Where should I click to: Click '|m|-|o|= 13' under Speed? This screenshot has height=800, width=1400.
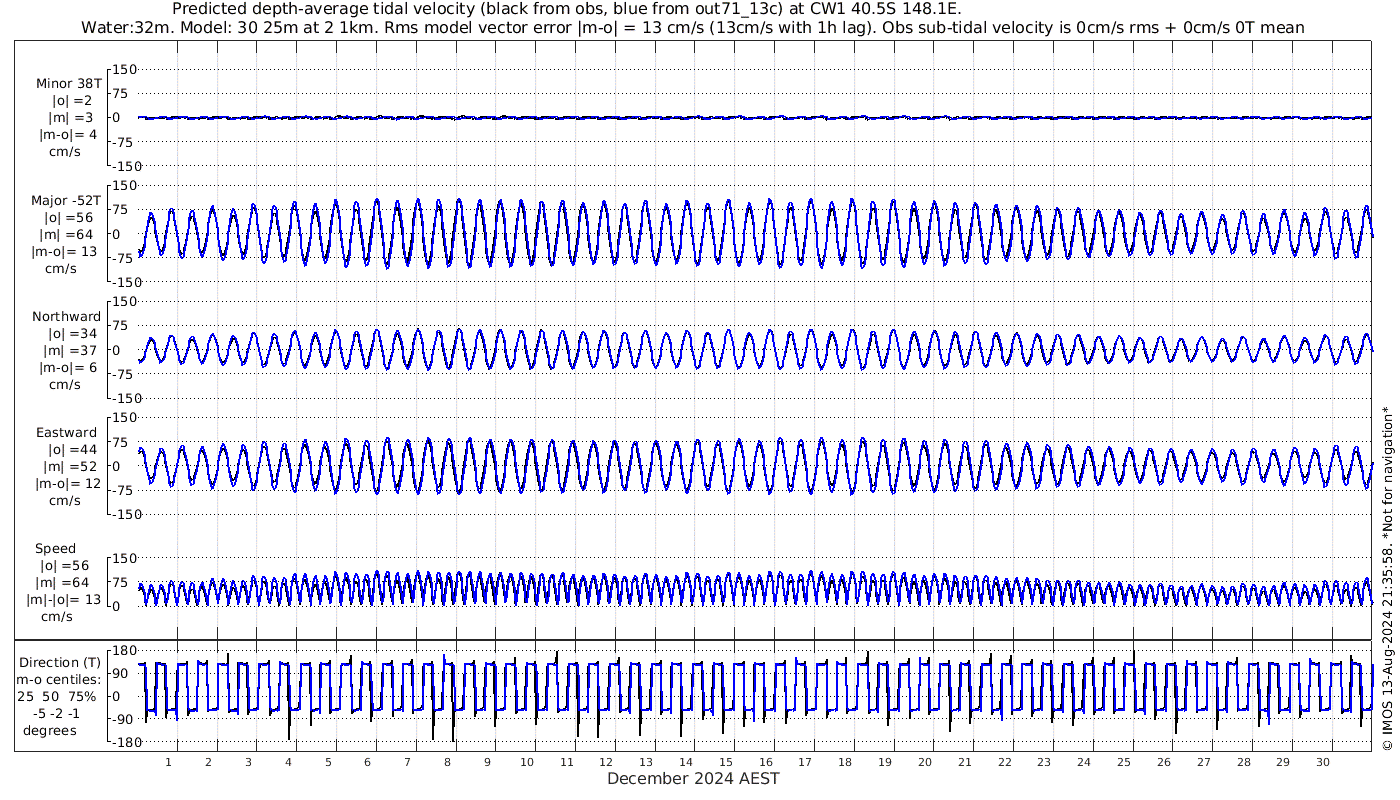coord(64,600)
